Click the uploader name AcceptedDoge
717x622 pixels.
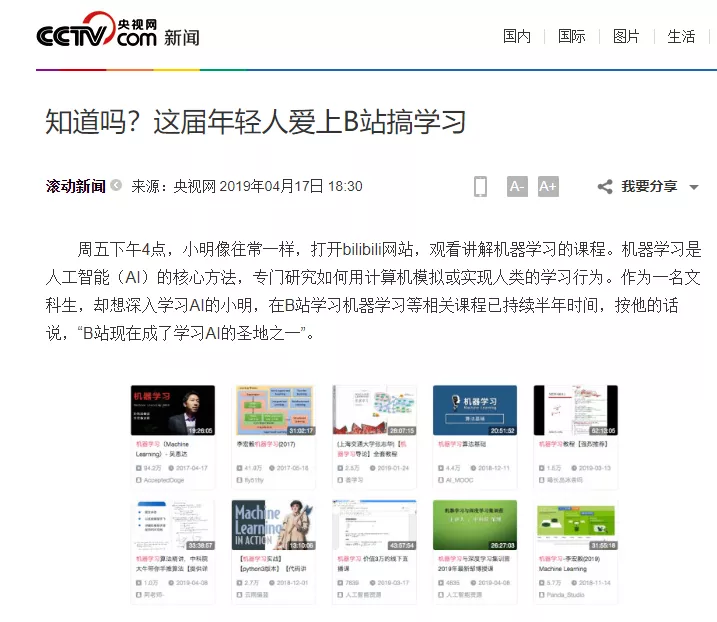coord(163,480)
